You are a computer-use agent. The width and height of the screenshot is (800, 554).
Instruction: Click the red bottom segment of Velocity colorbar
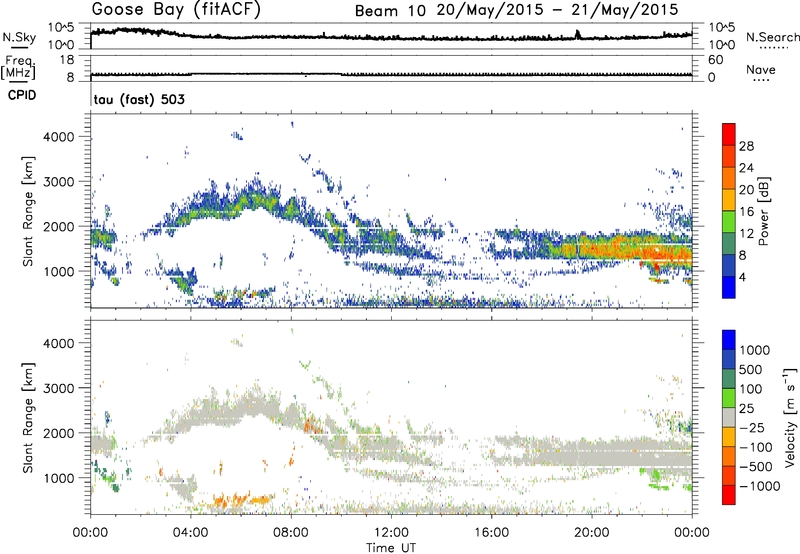[729, 495]
